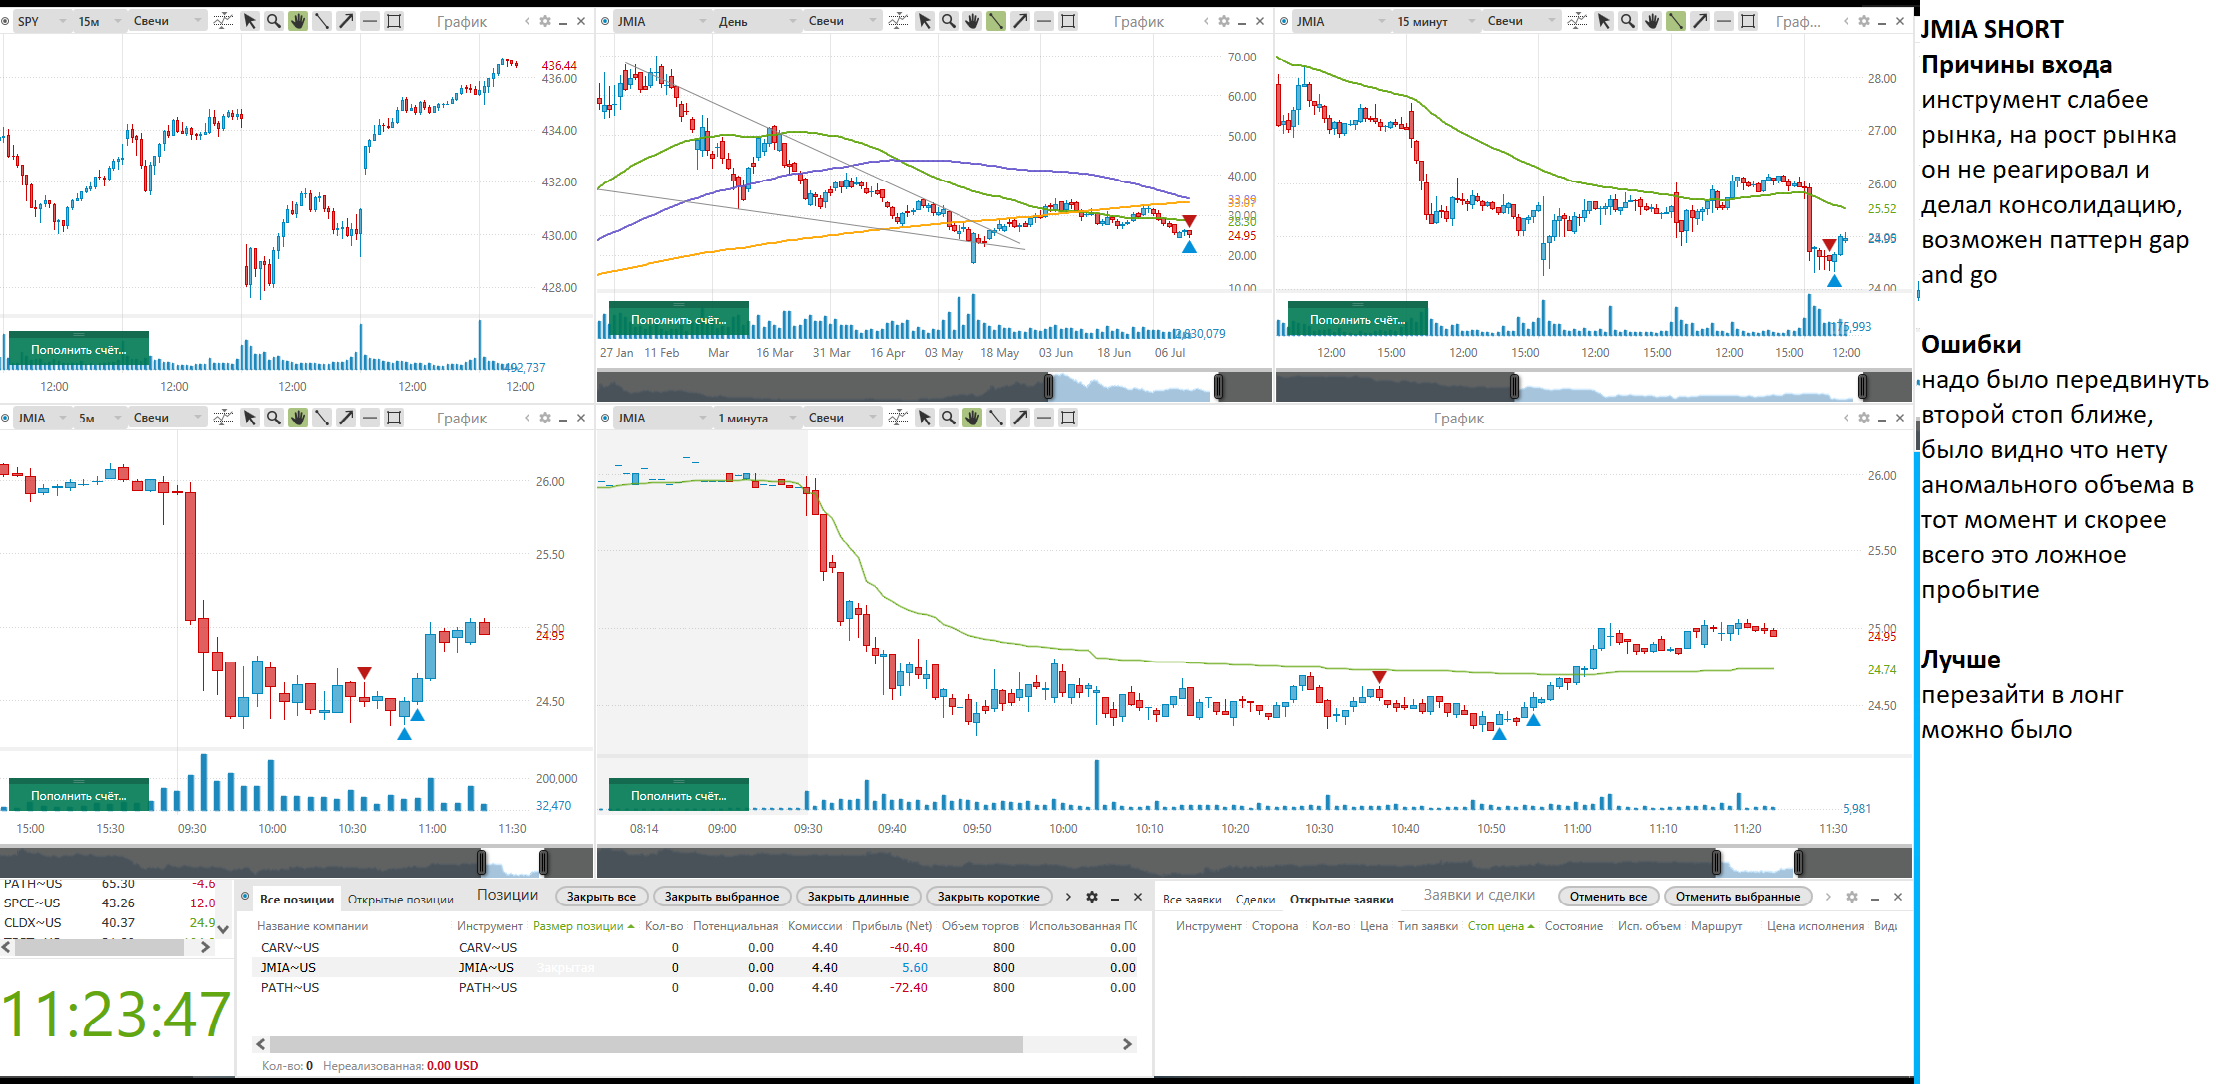Toggle link radio button on JMIA 1-minute chart
Screen dimensions: 2216x1084
coord(605,418)
